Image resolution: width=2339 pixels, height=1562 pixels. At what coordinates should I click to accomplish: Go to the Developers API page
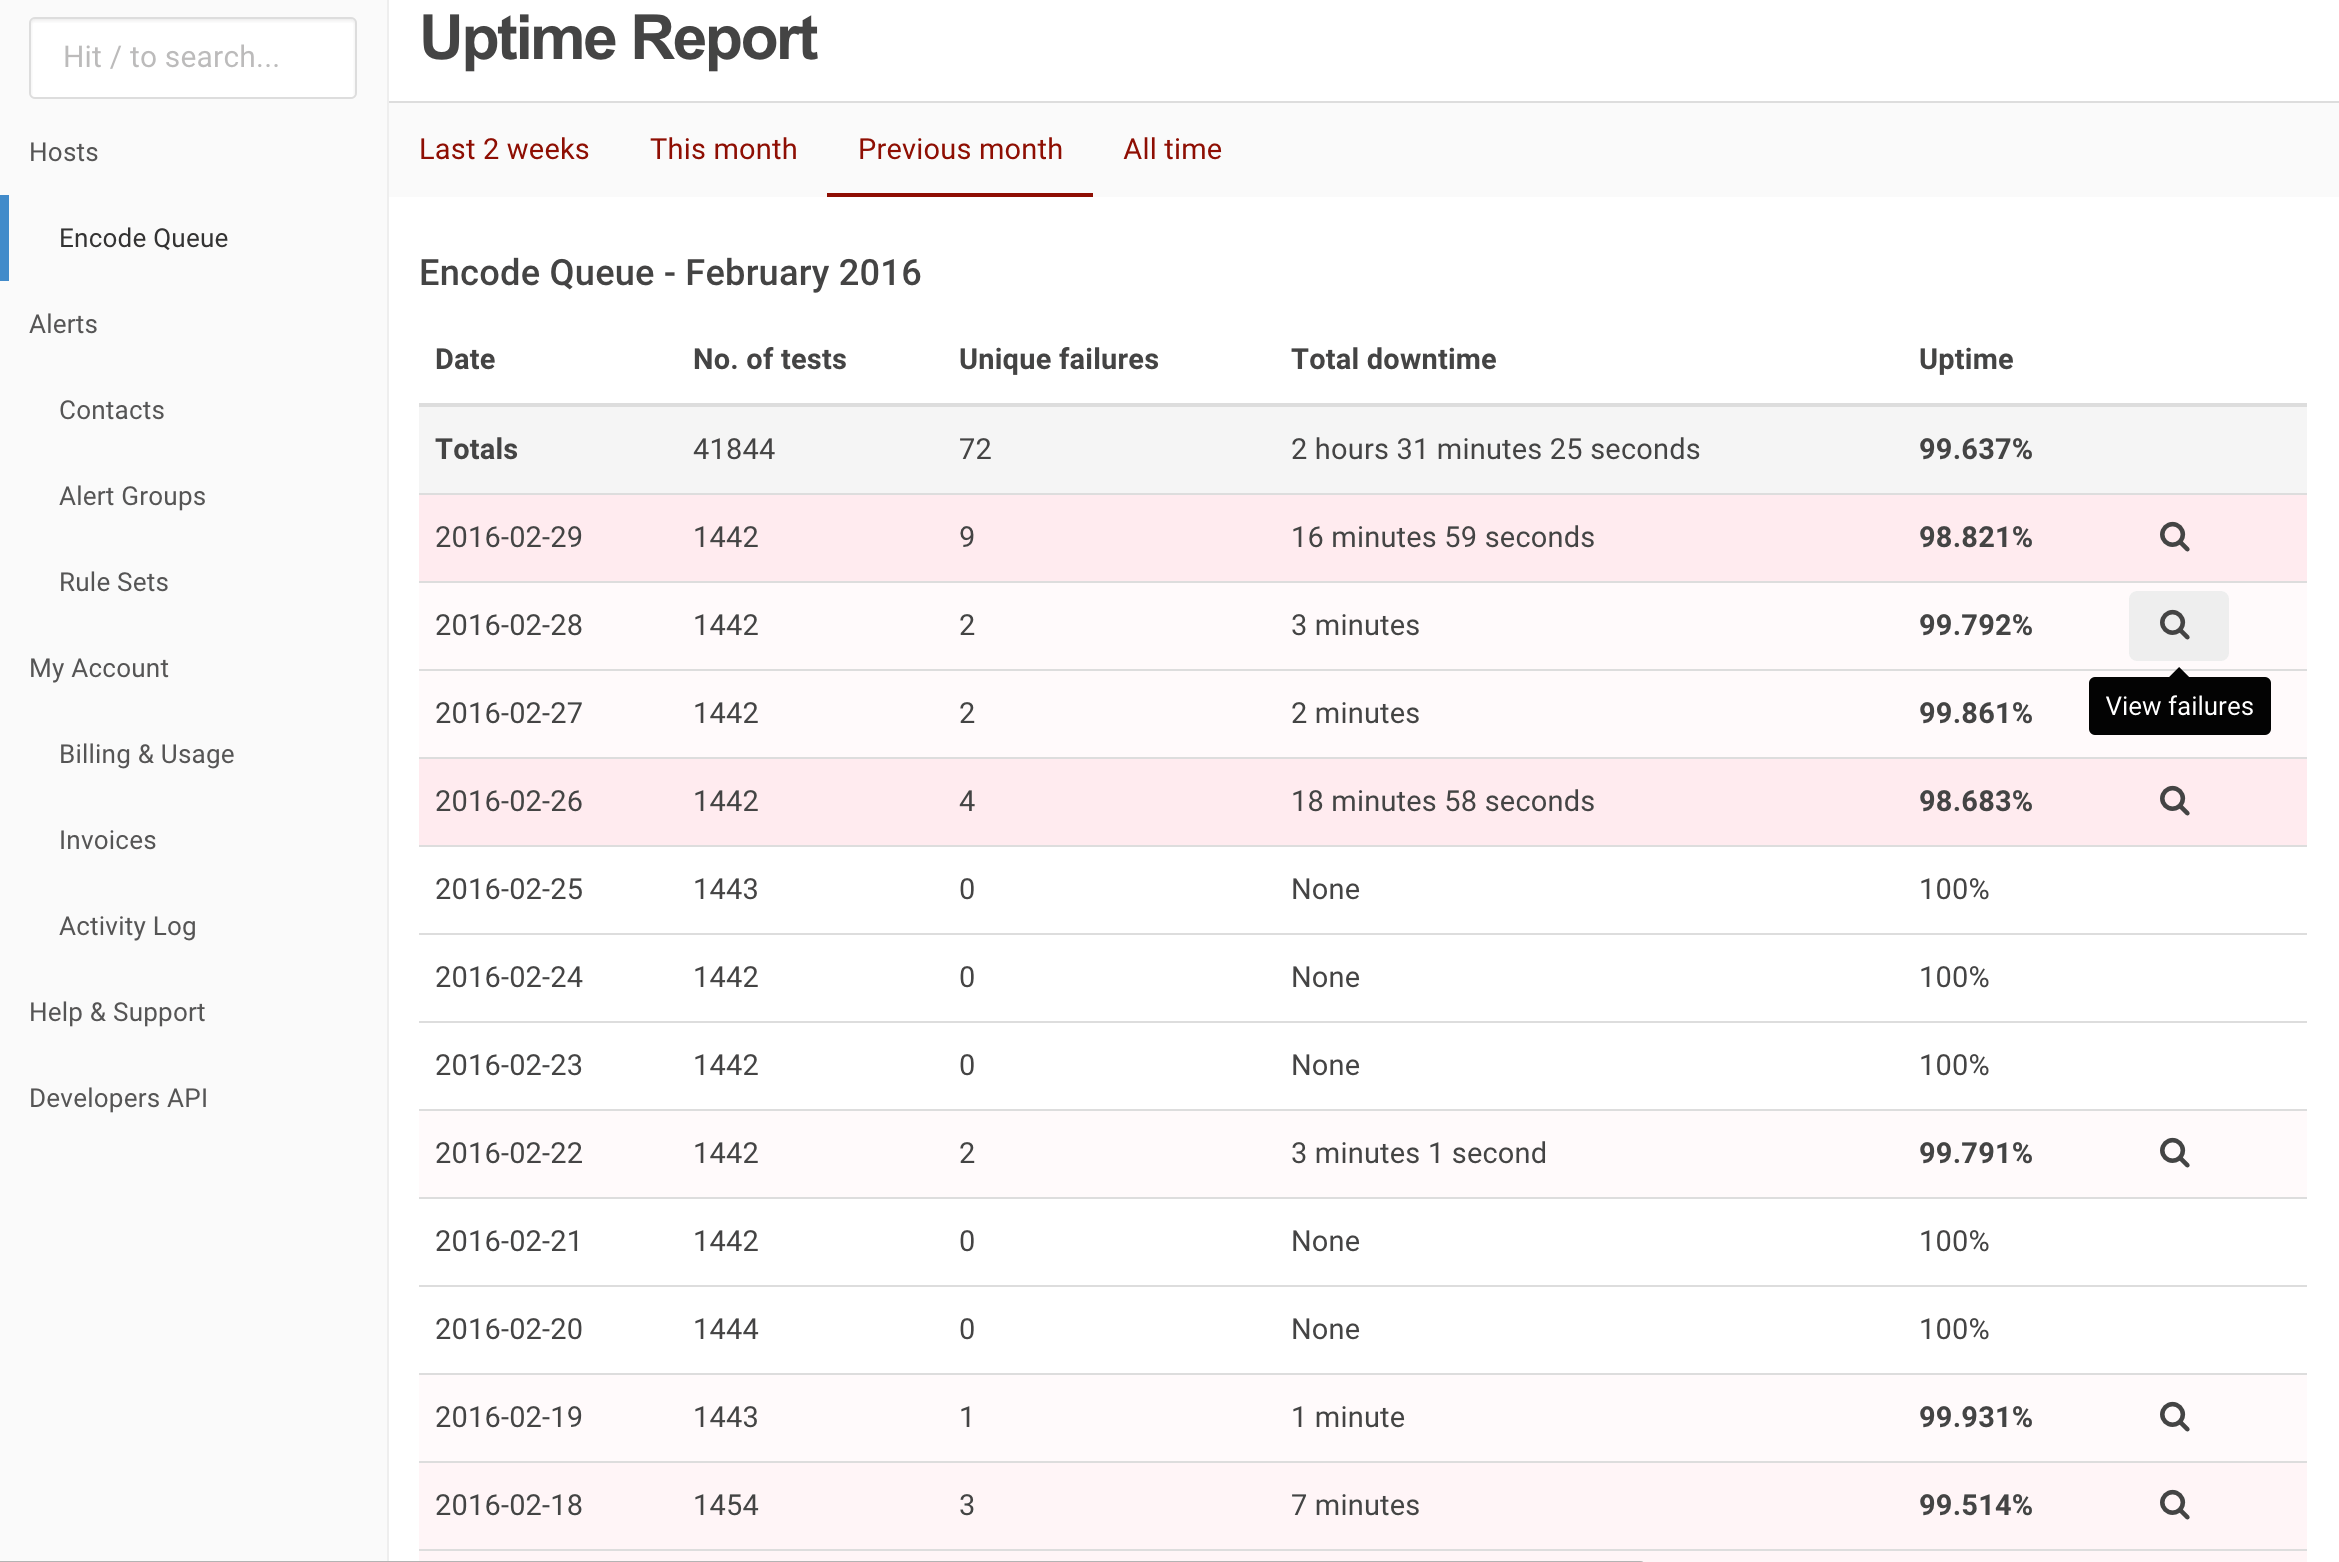pos(118,1097)
